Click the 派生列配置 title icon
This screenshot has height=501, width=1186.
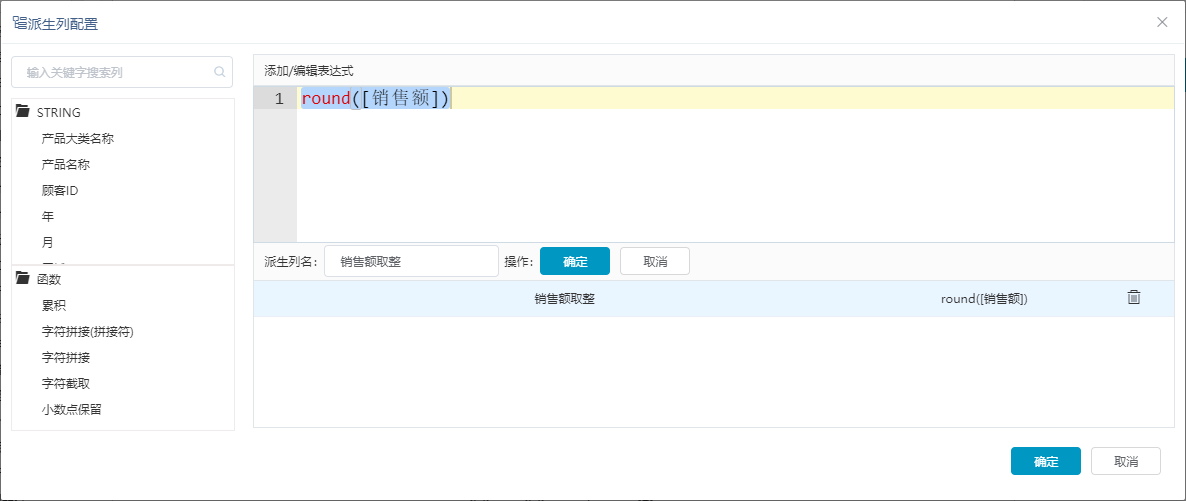20,23
